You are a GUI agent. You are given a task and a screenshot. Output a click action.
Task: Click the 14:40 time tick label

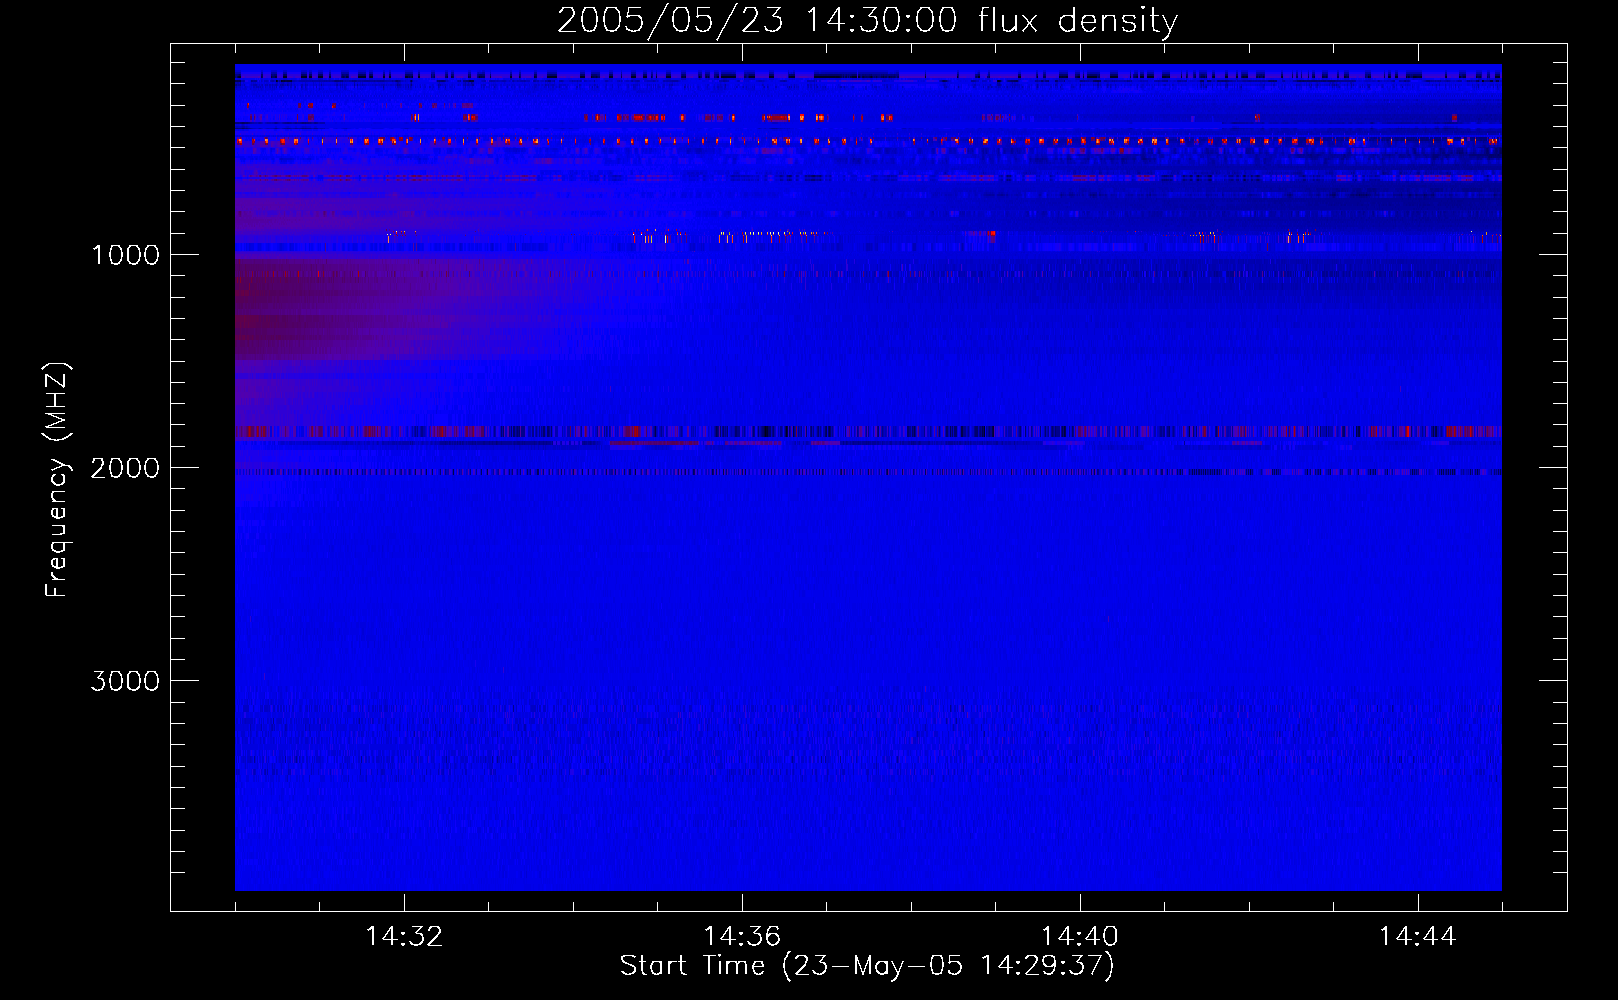(x=1080, y=937)
